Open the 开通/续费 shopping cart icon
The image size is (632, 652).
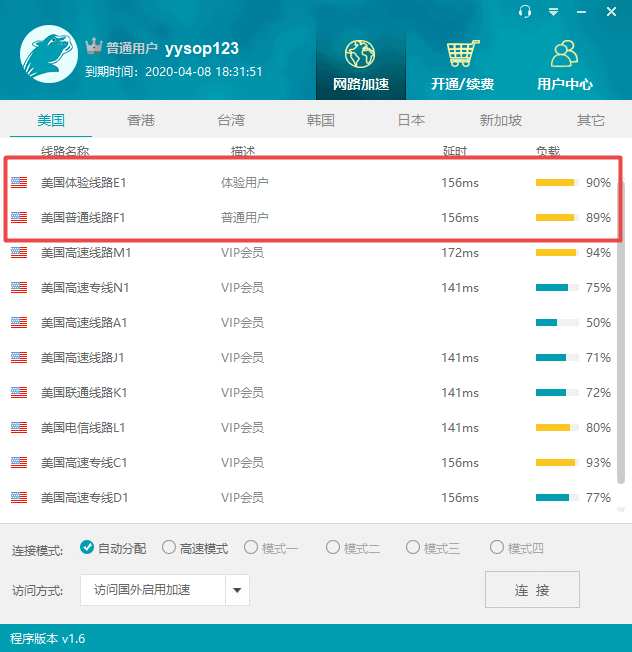[x=462, y=54]
